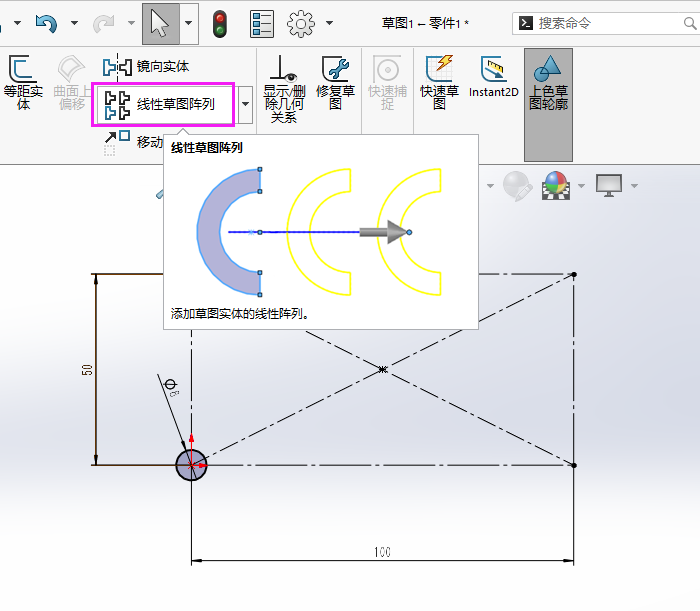The width and height of the screenshot is (700, 611).
Task: Click the 镜向实体 mirror entities tool
Action: click(146, 67)
